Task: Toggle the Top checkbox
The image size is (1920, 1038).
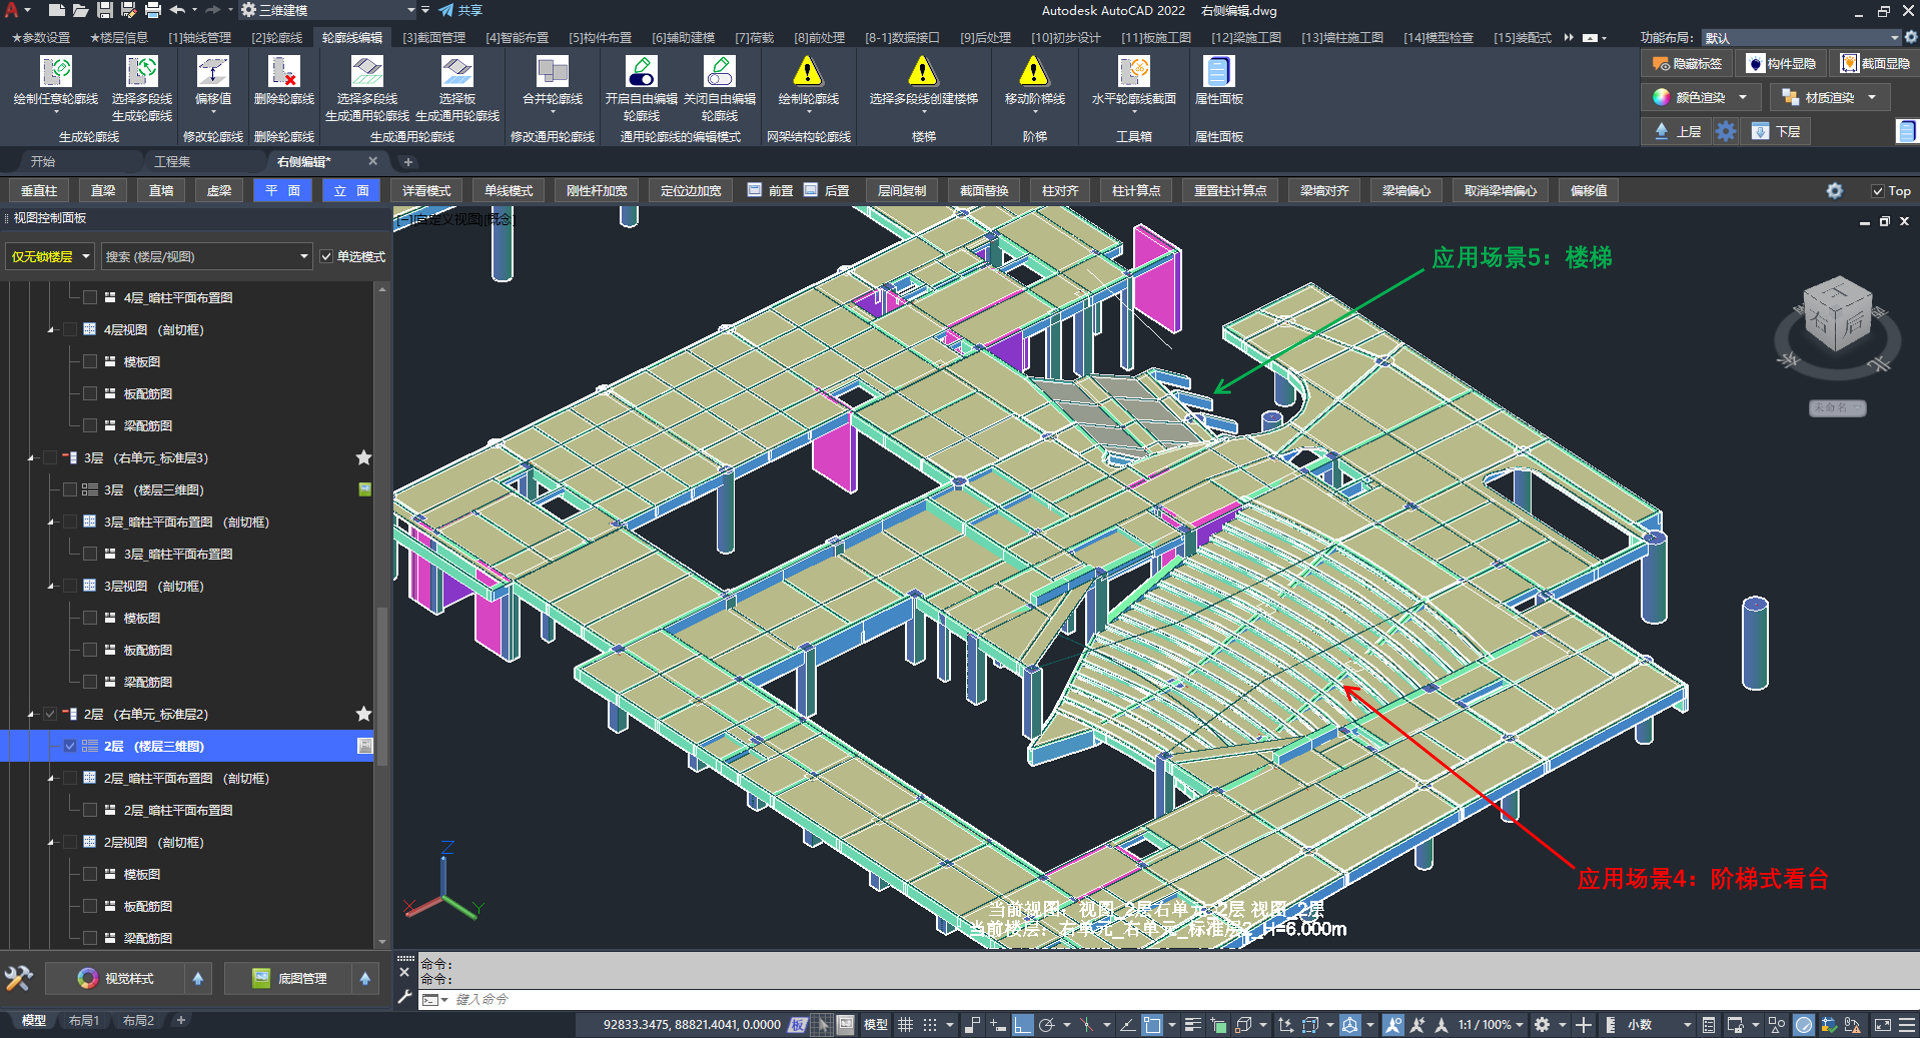Action: click(x=1877, y=191)
